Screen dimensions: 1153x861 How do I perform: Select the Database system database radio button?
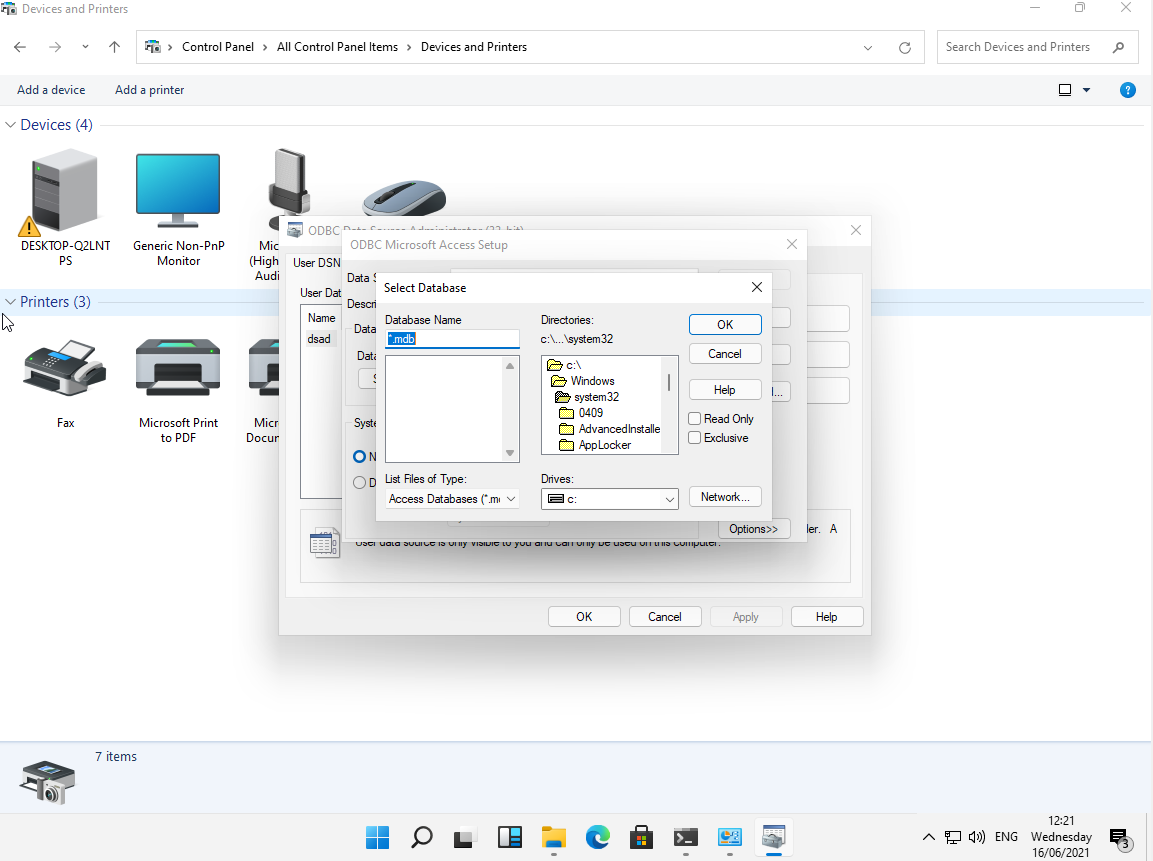click(359, 482)
